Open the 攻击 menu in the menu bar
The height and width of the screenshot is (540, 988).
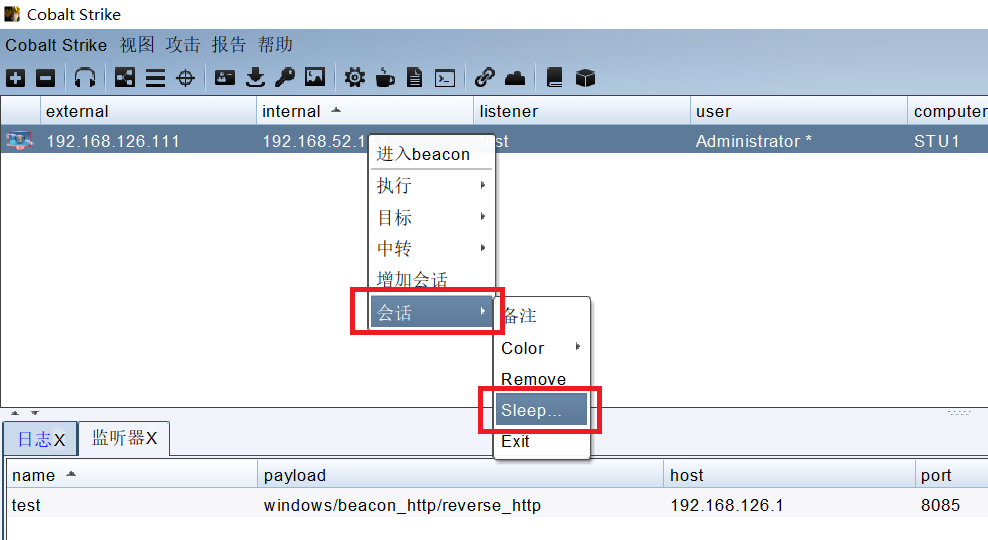click(x=183, y=45)
